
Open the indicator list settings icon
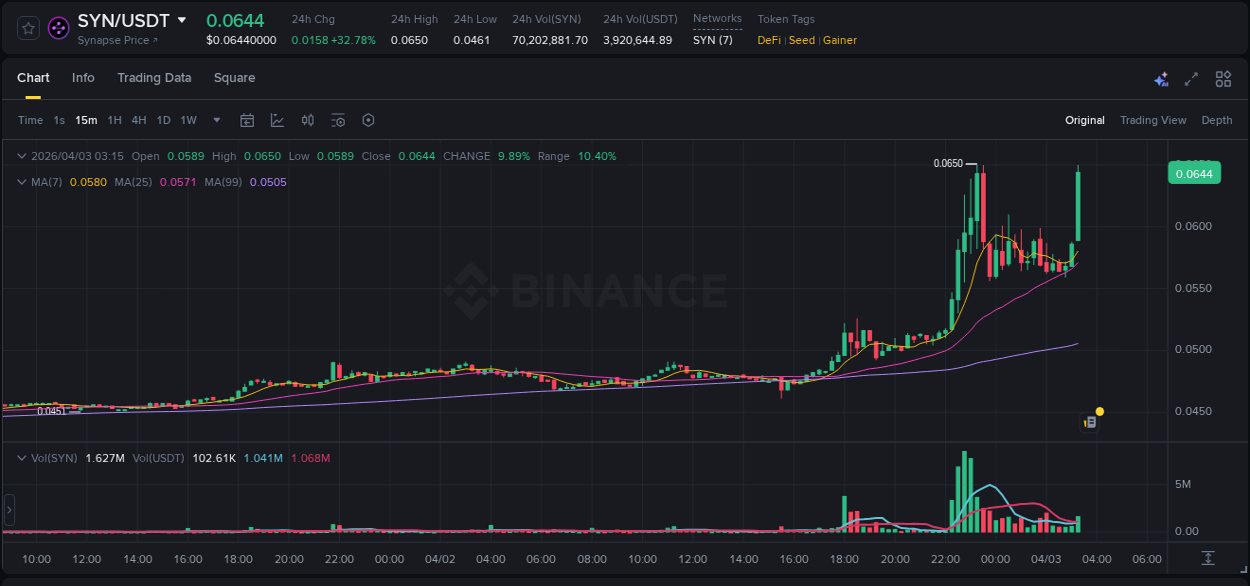click(x=338, y=120)
